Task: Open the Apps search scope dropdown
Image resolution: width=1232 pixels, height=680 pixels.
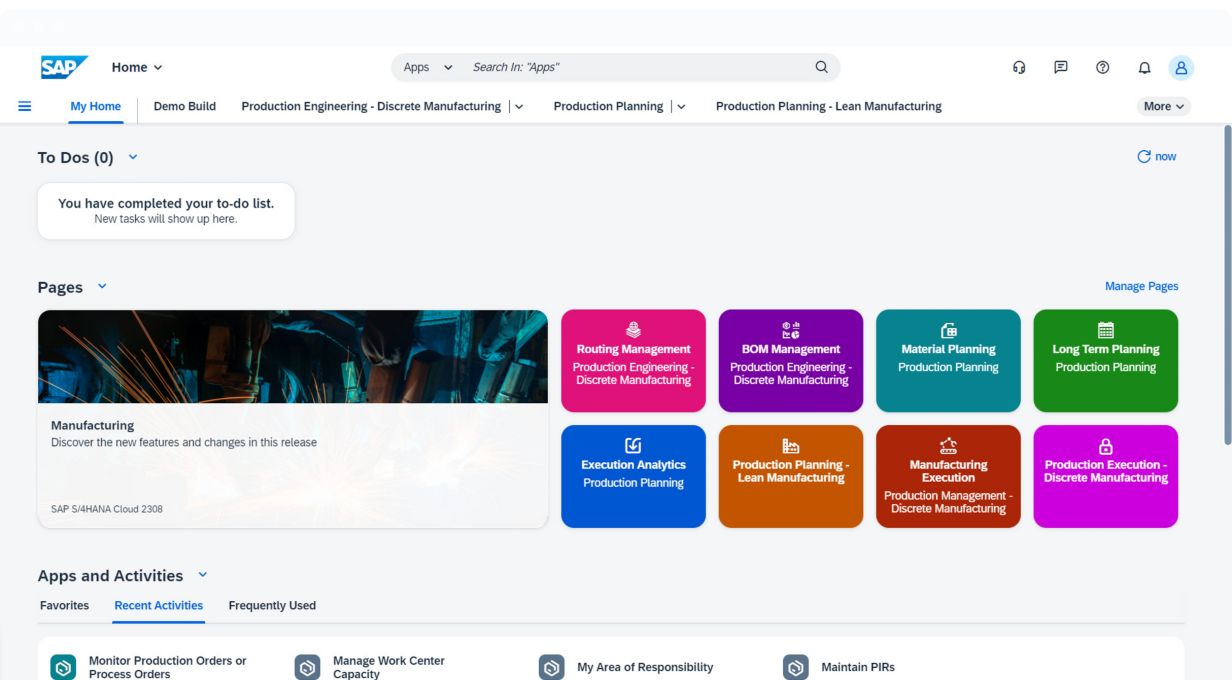Action: tap(428, 67)
